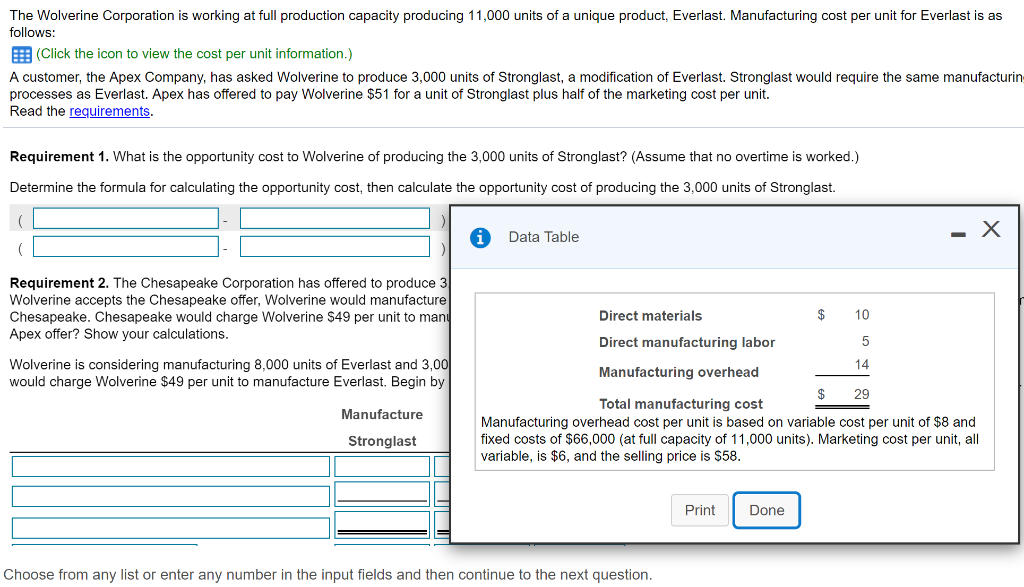Click the Requirement 1 heading
This screenshot has height=587, width=1024.
click(x=59, y=157)
